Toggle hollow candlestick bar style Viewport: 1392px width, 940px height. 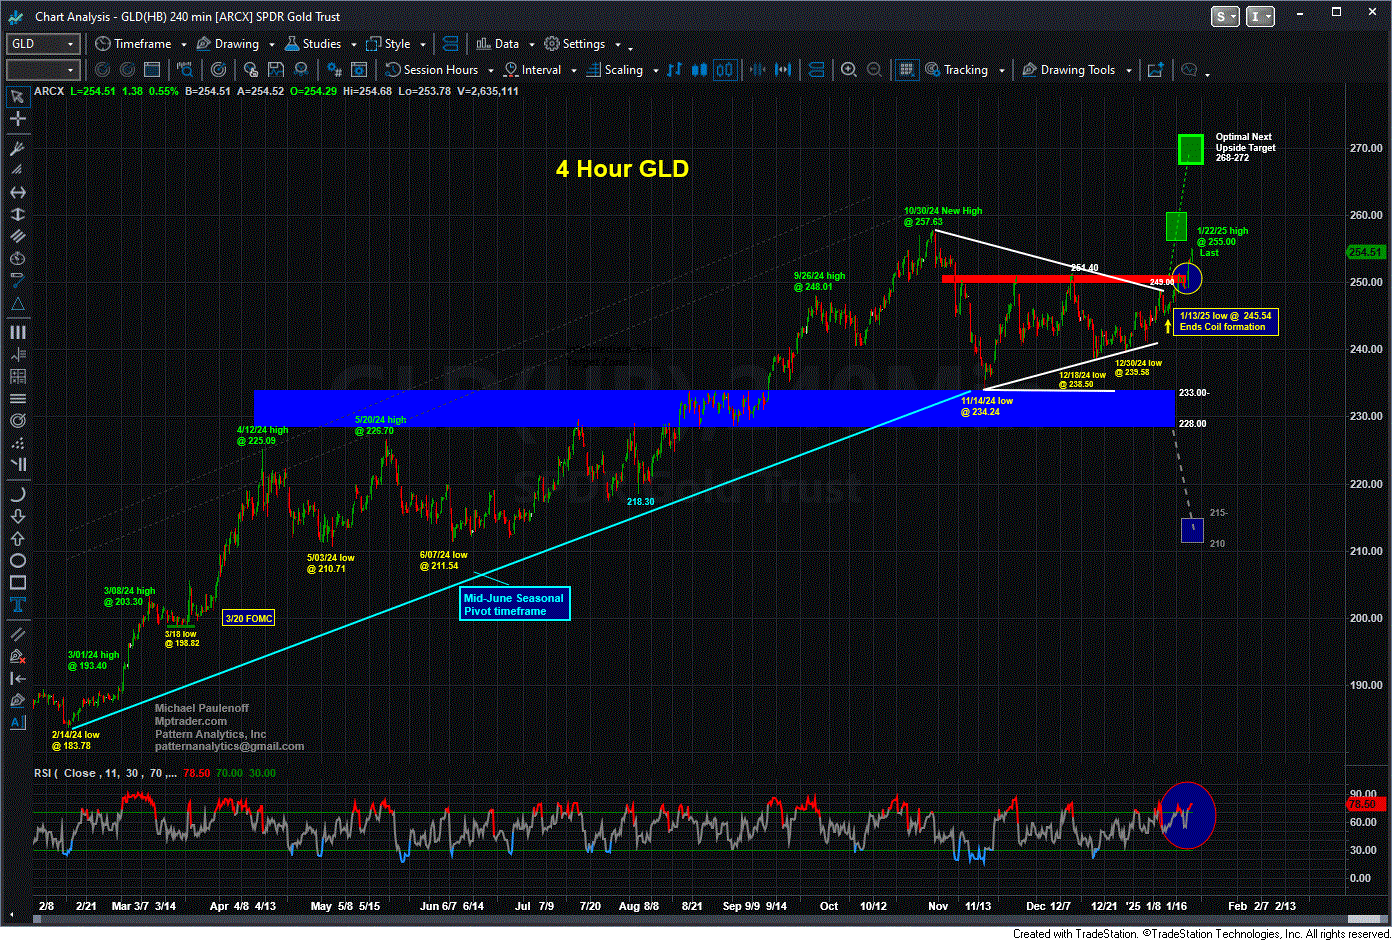[x=724, y=70]
